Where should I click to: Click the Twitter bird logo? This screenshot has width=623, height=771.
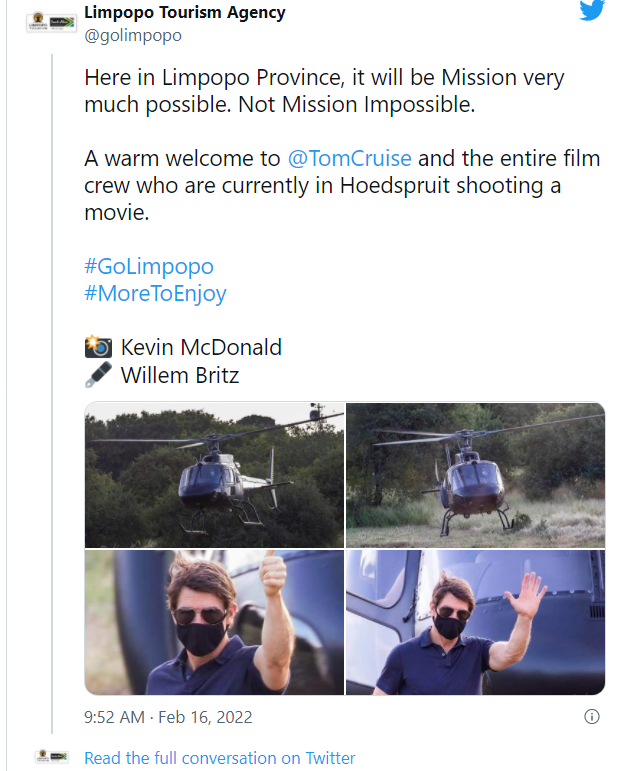pyautogui.click(x=592, y=10)
